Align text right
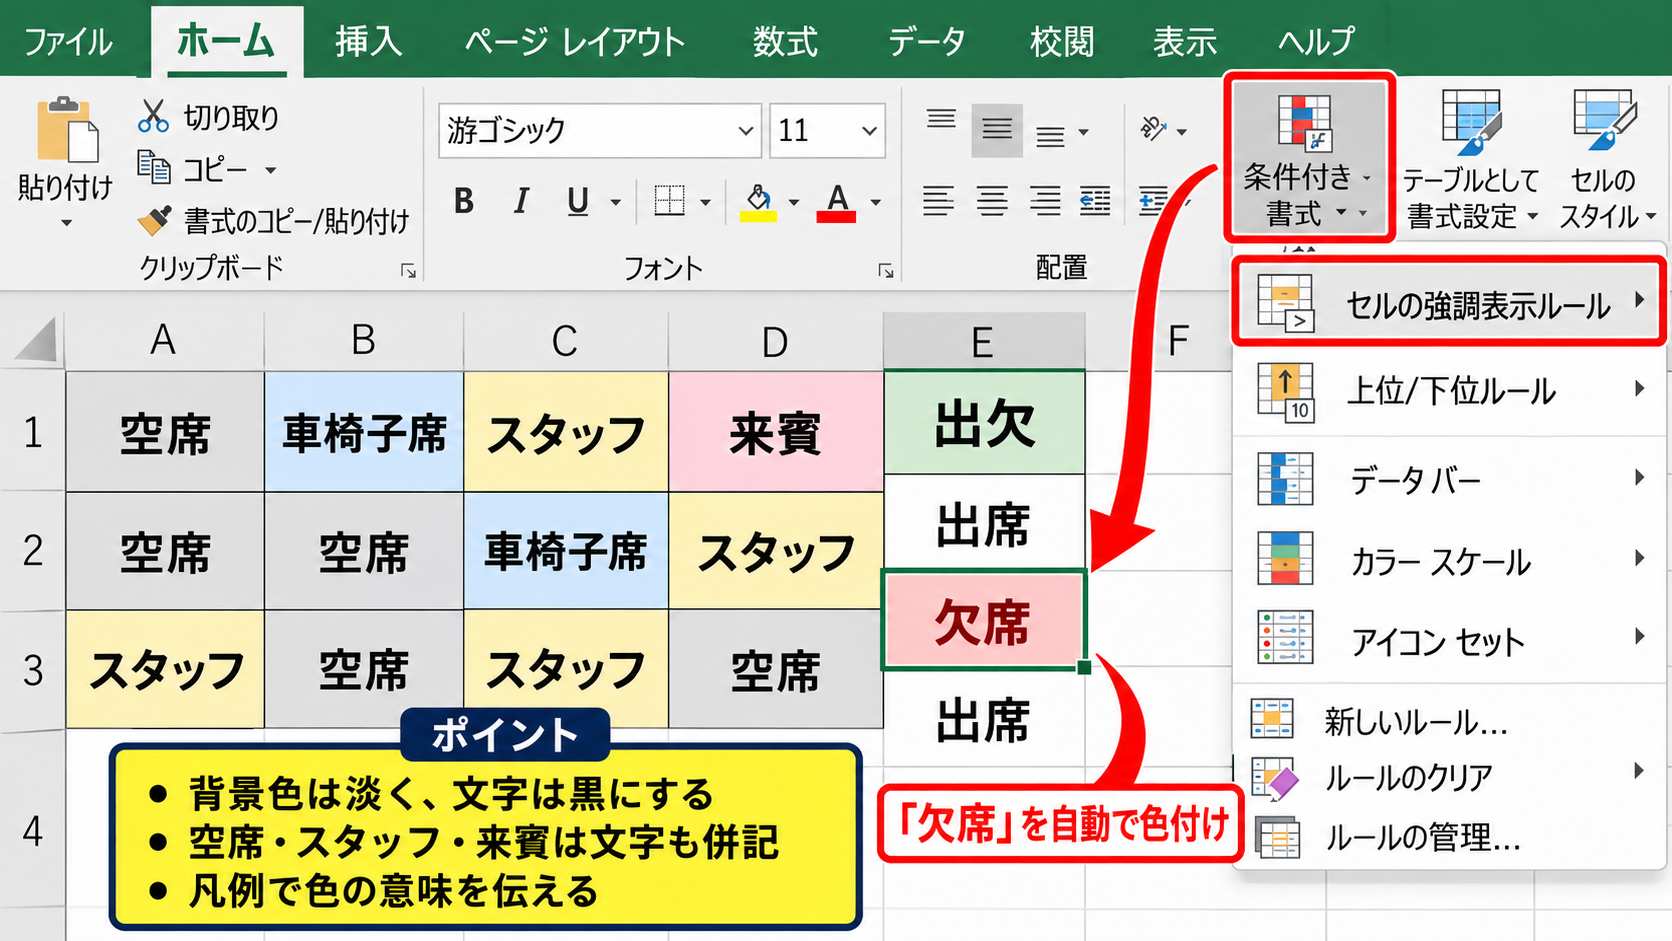 (1045, 201)
